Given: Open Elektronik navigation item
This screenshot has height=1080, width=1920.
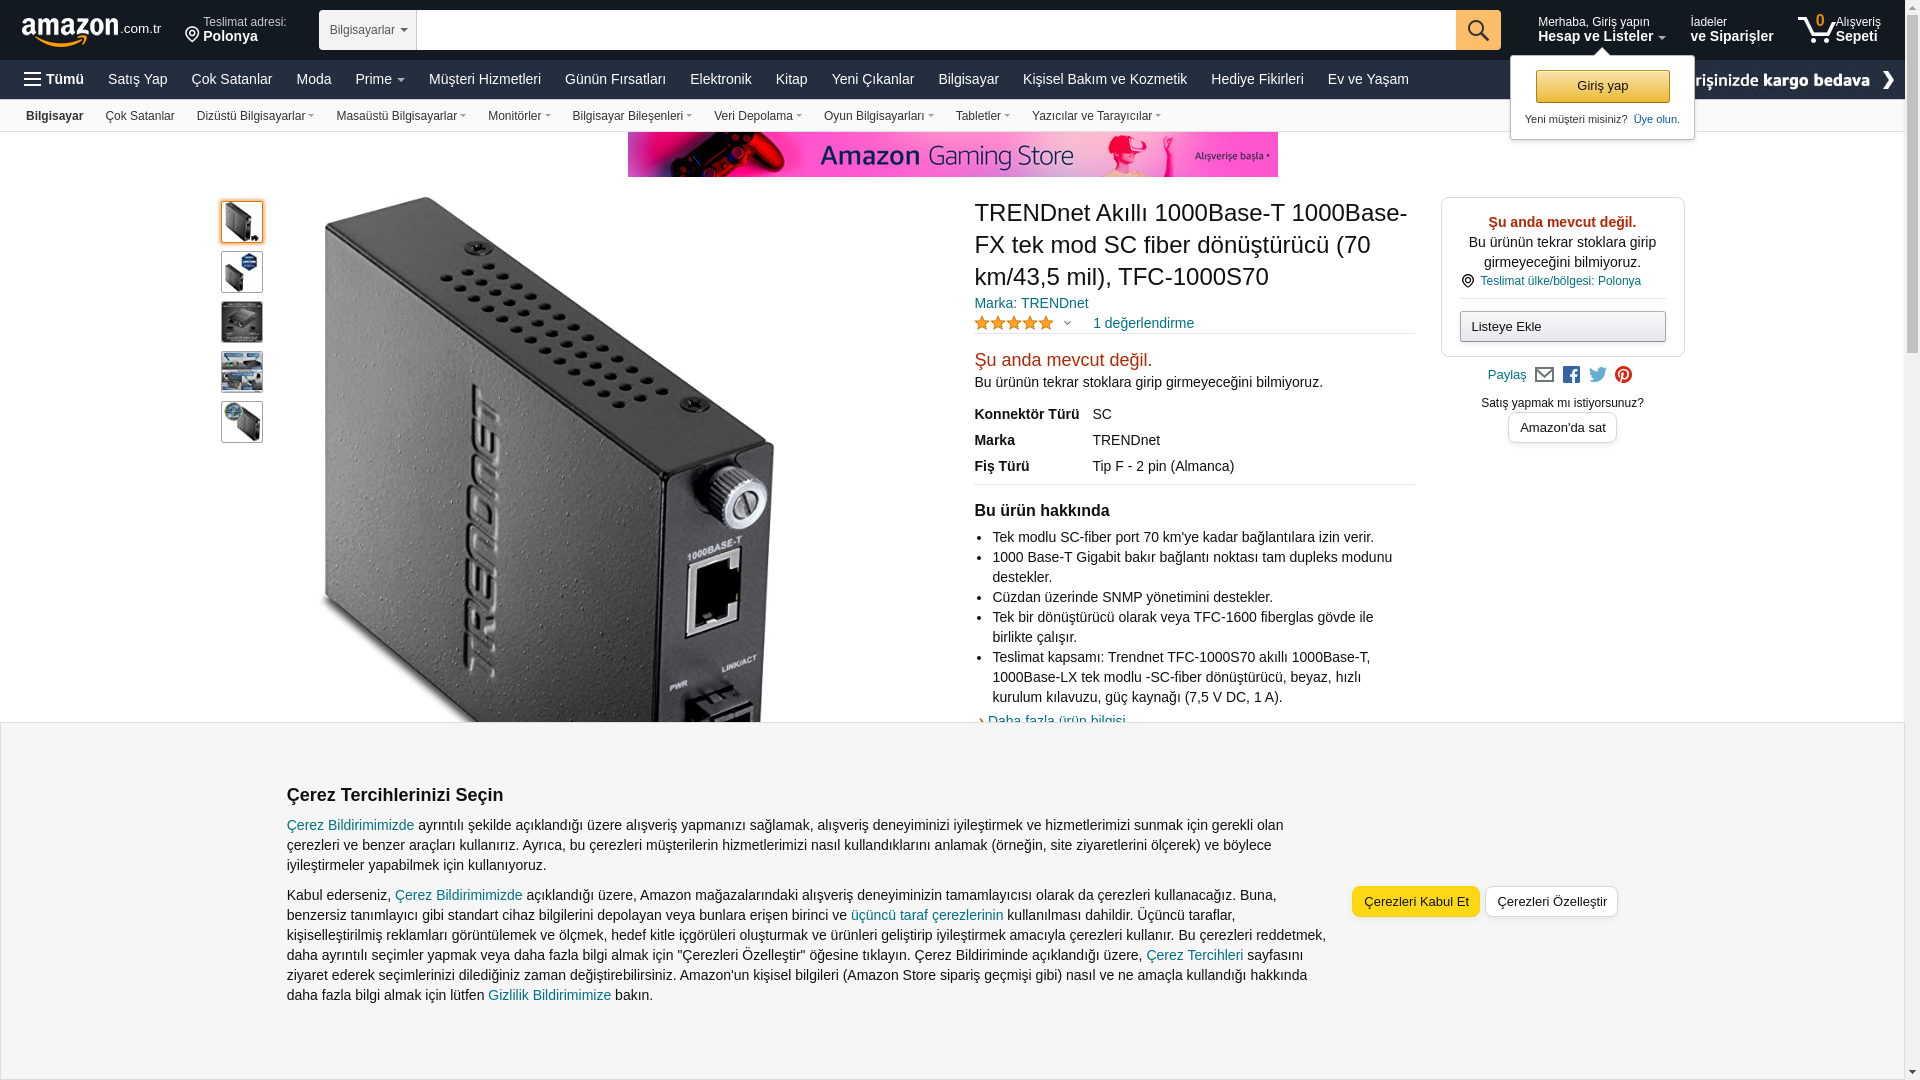Looking at the screenshot, I should click(720, 79).
